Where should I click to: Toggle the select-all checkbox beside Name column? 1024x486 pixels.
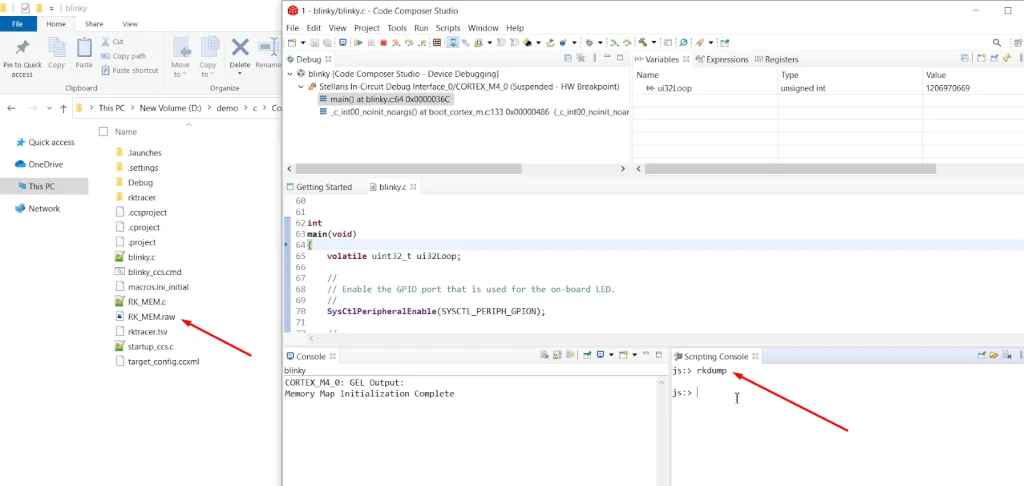coord(103,131)
